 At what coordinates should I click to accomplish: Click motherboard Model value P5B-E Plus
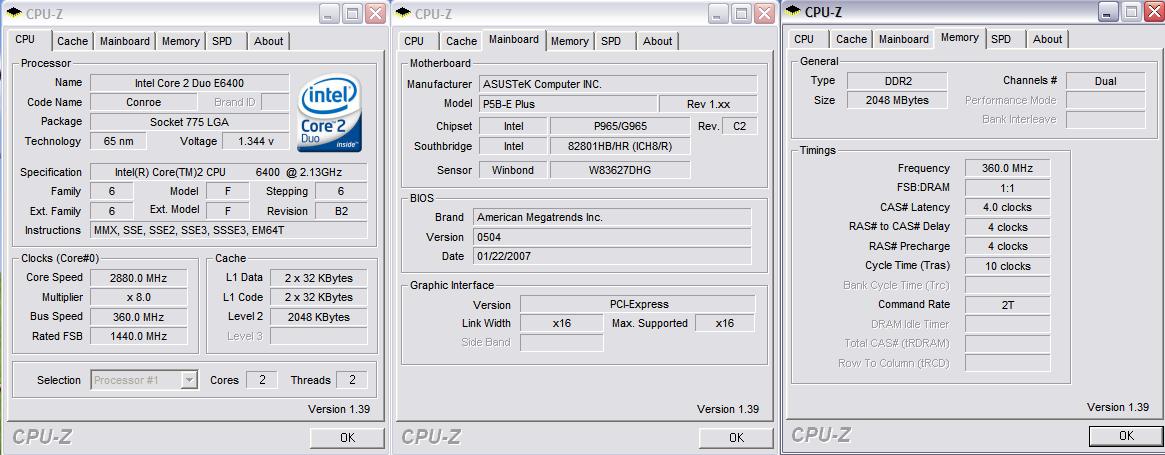[568, 103]
